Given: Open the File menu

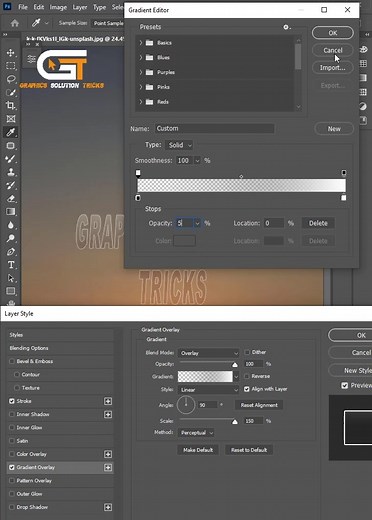Looking at the screenshot, I should pyautogui.click(x=23, y=7).
